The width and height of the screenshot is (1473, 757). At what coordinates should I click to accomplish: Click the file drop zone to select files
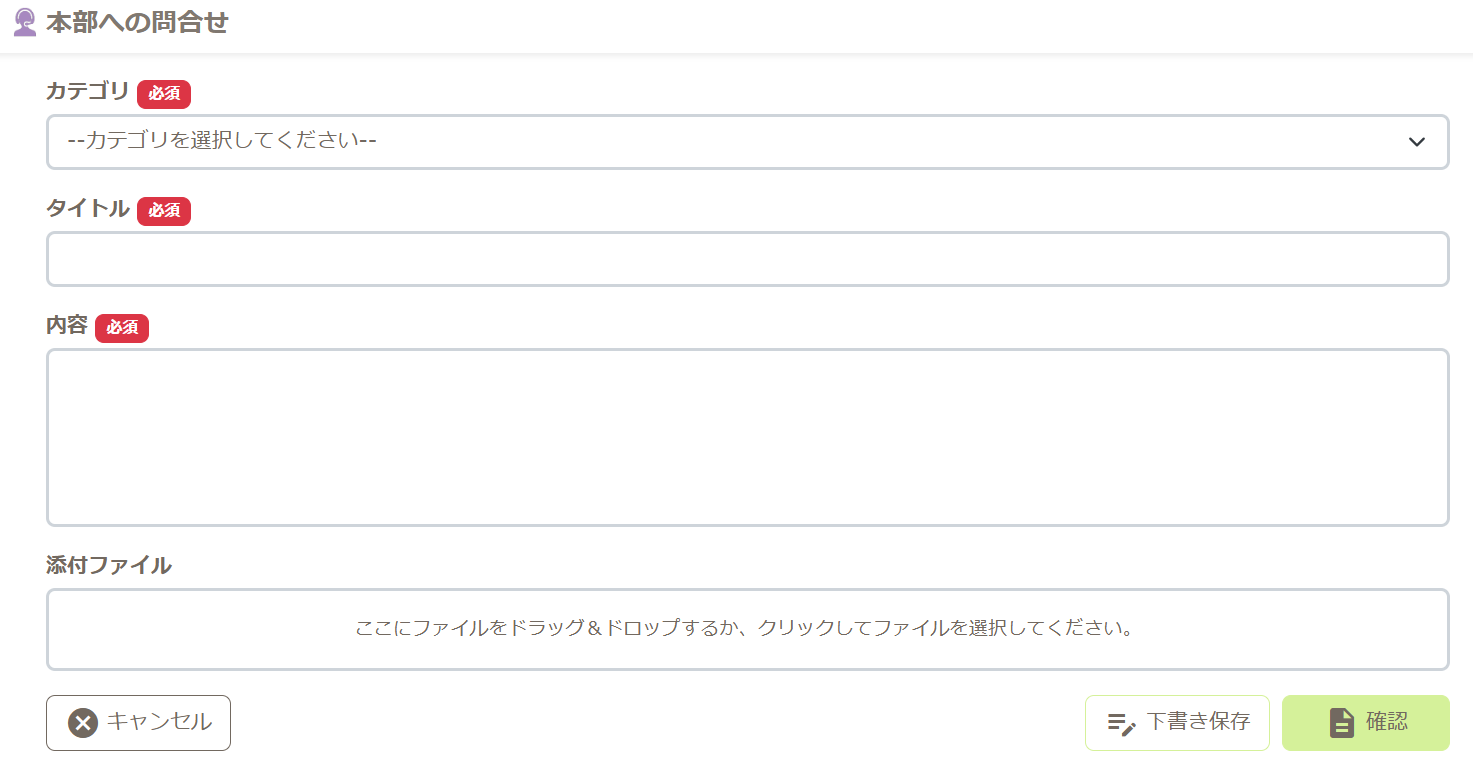pos(747,629)
